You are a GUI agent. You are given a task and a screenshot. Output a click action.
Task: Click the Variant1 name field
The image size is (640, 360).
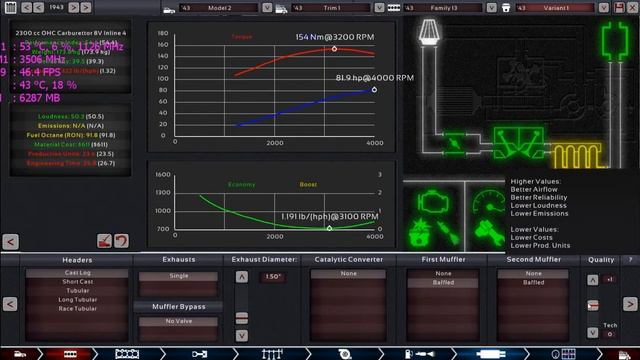click(556, 8)
